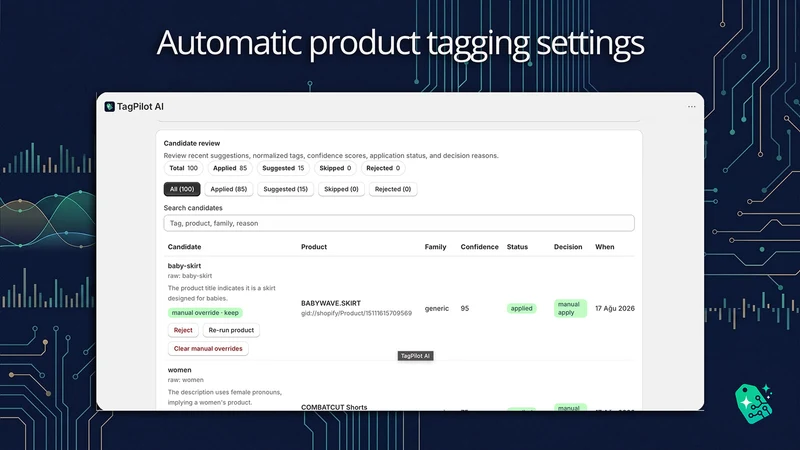800x450 pixels.
Task: Click the 17 Ağu 2026 date cell
Action: tap(615, 309)
